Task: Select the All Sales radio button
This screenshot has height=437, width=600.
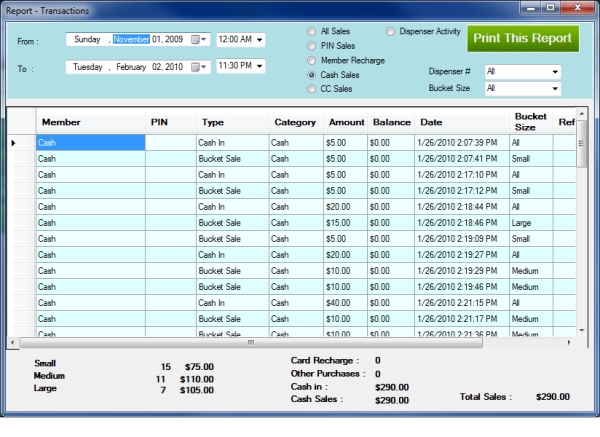Action: (x=312, y=32)
